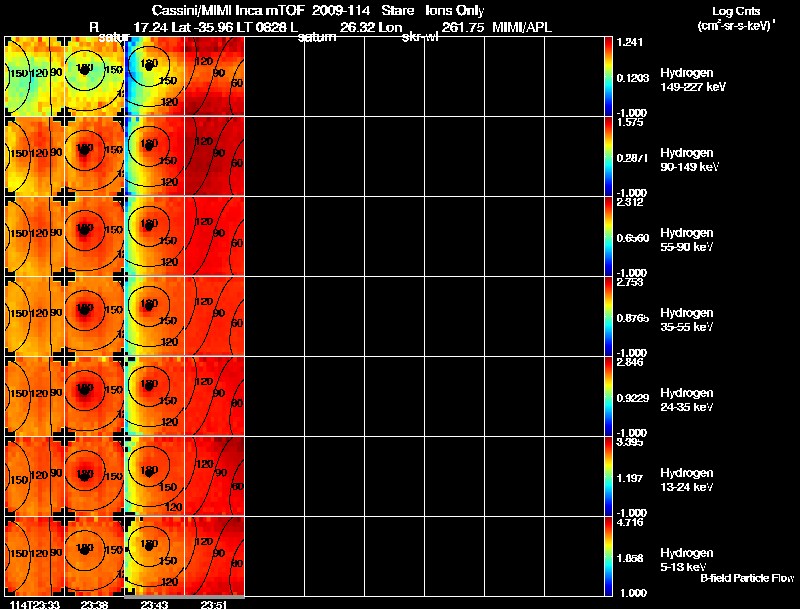View the 5-13 keV image at 23:43

[155, 556]
